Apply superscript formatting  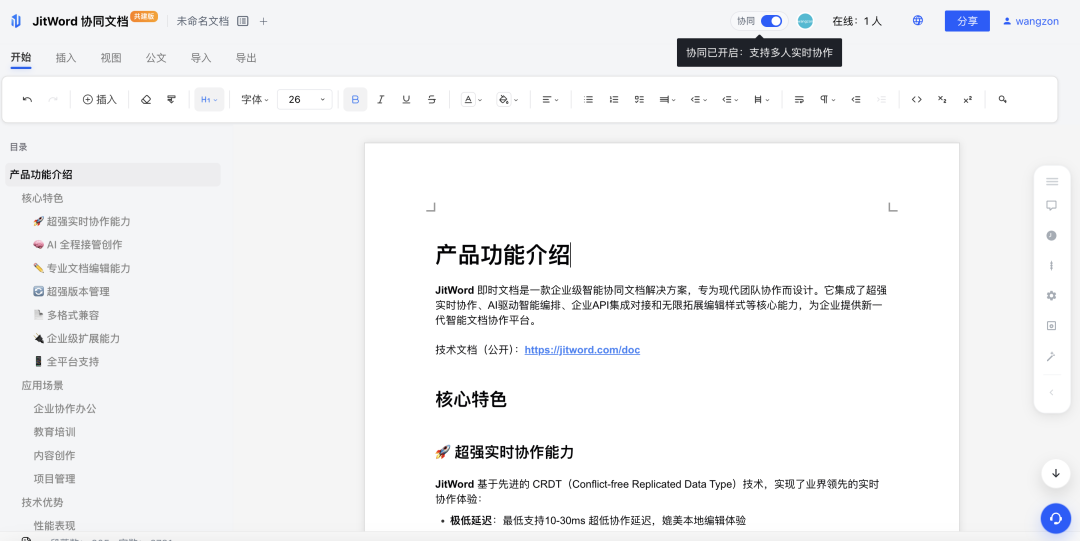(x=968, y=99)
